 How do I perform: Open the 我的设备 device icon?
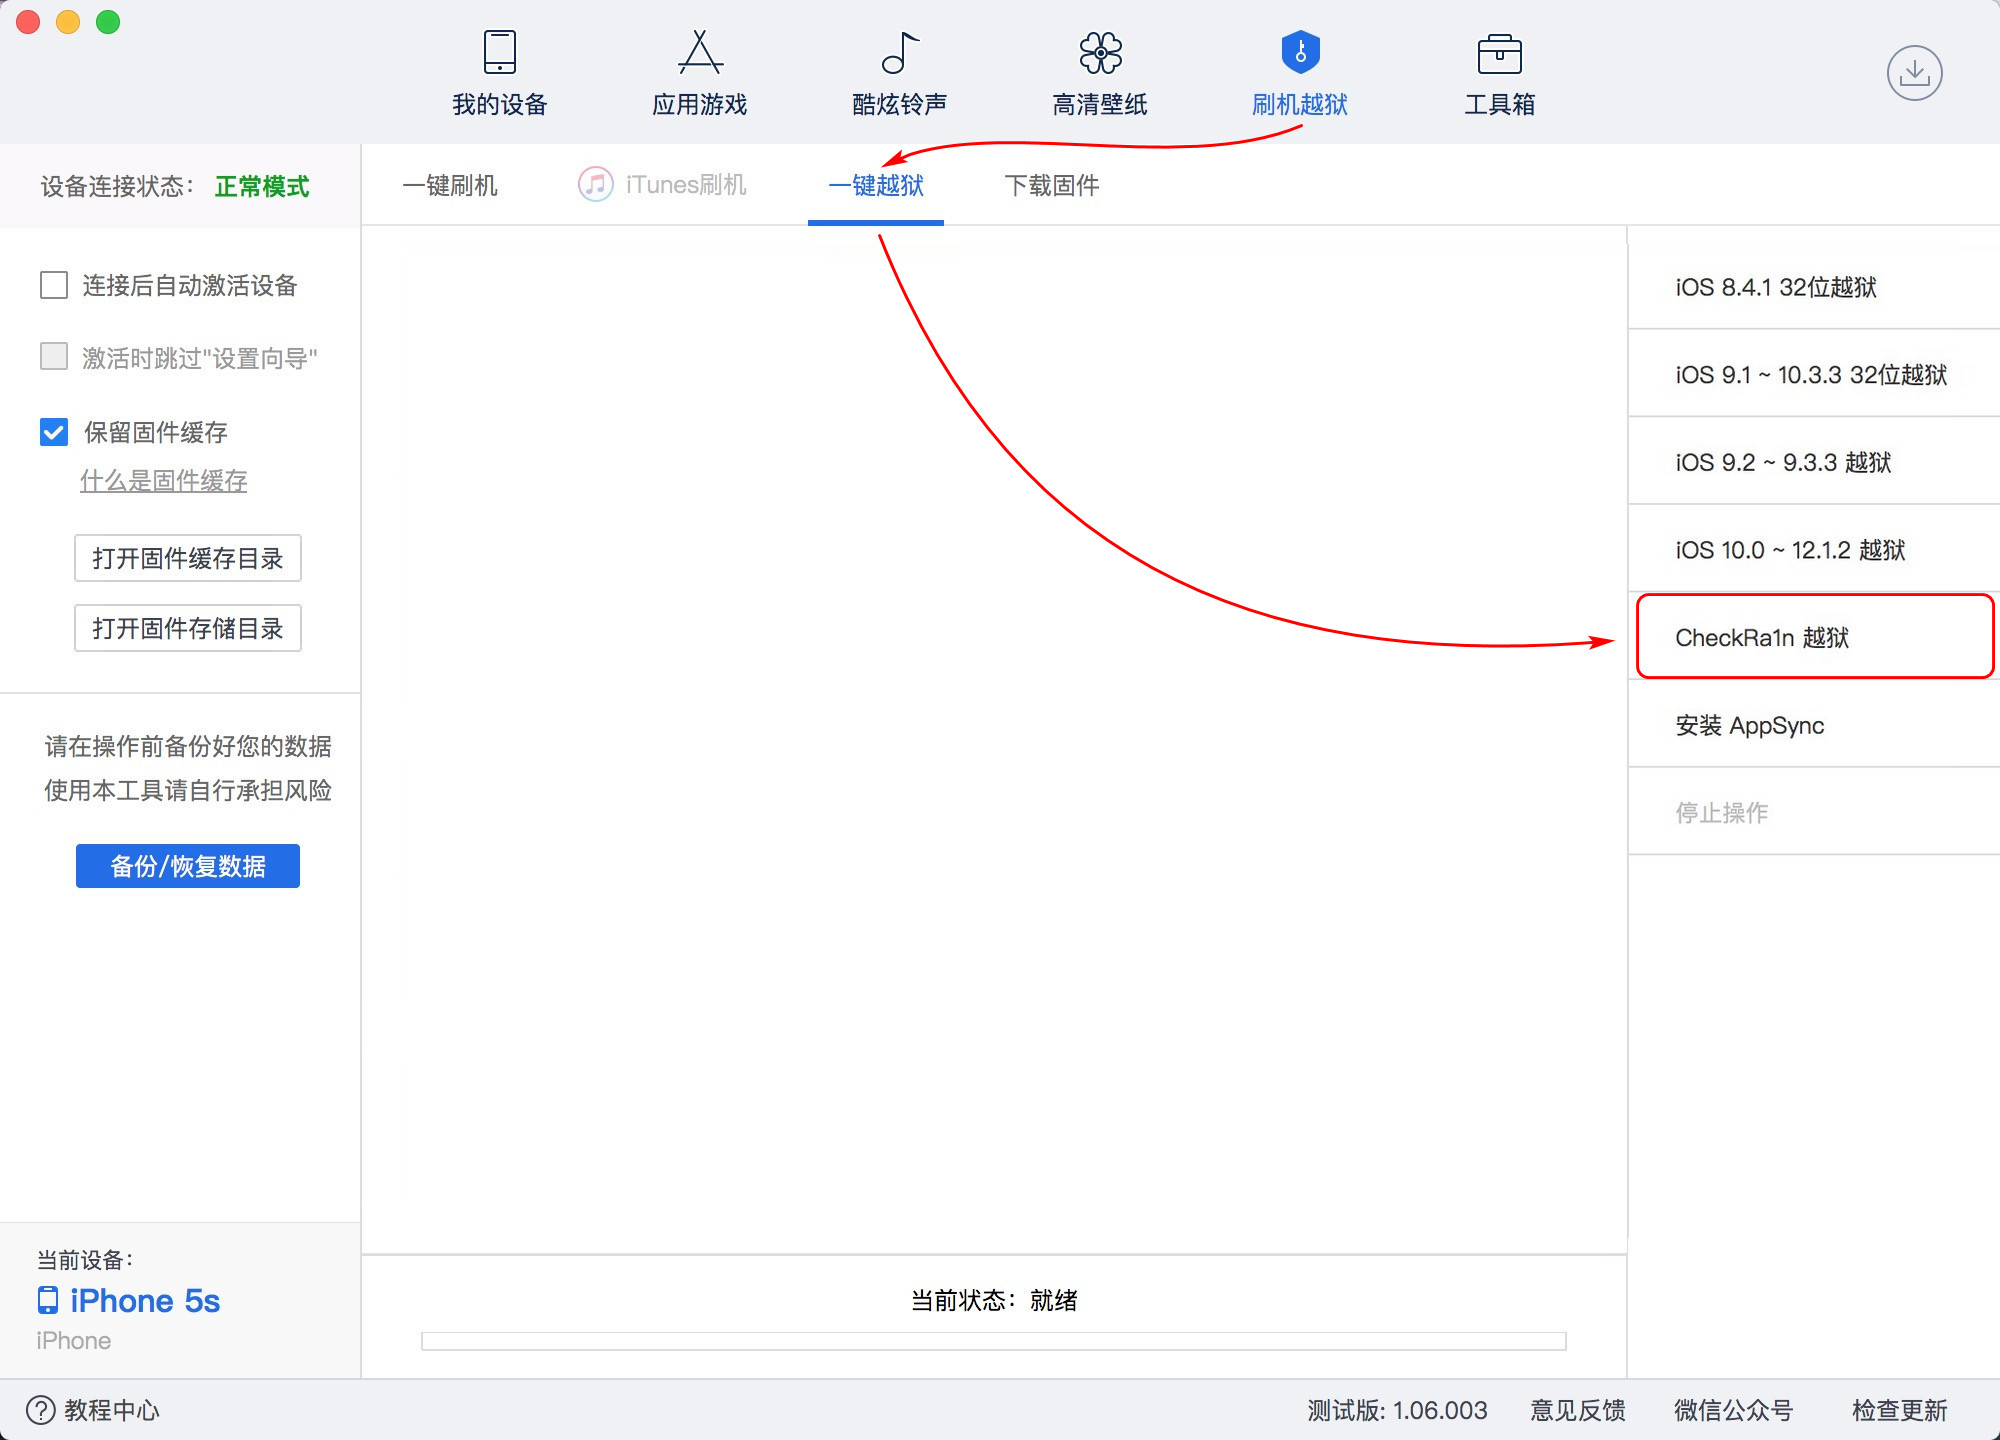tap(499, 52)
